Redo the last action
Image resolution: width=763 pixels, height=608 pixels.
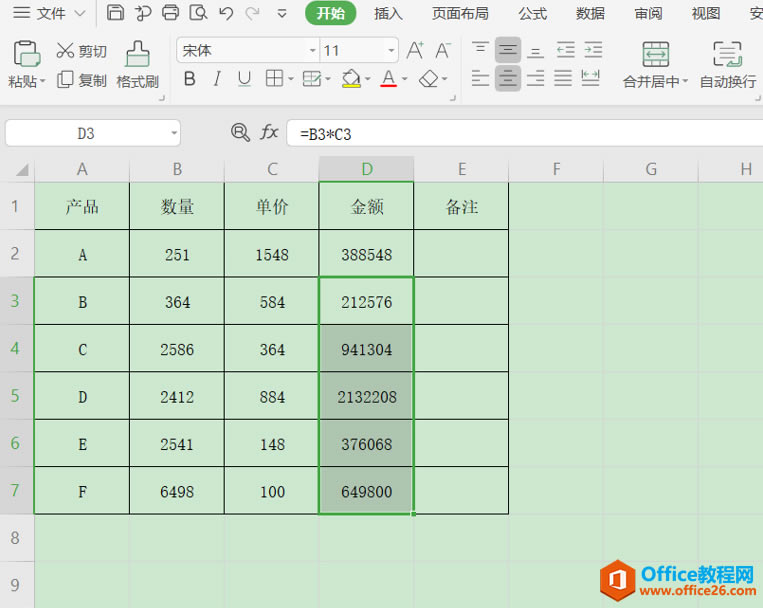click(252, 13)
